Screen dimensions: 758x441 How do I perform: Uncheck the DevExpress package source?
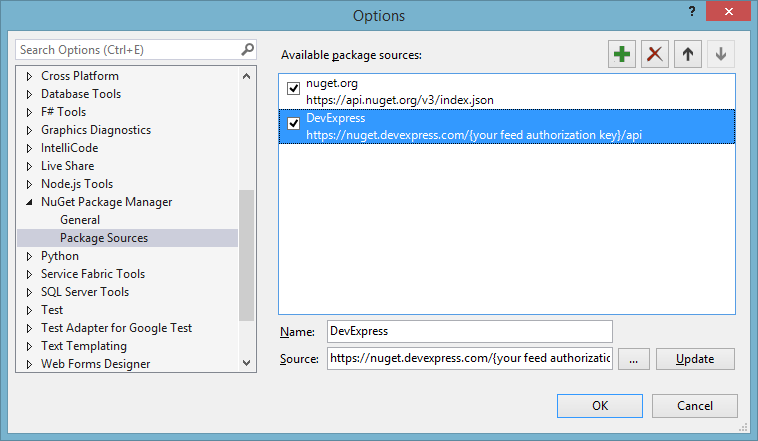pos(293,123)
